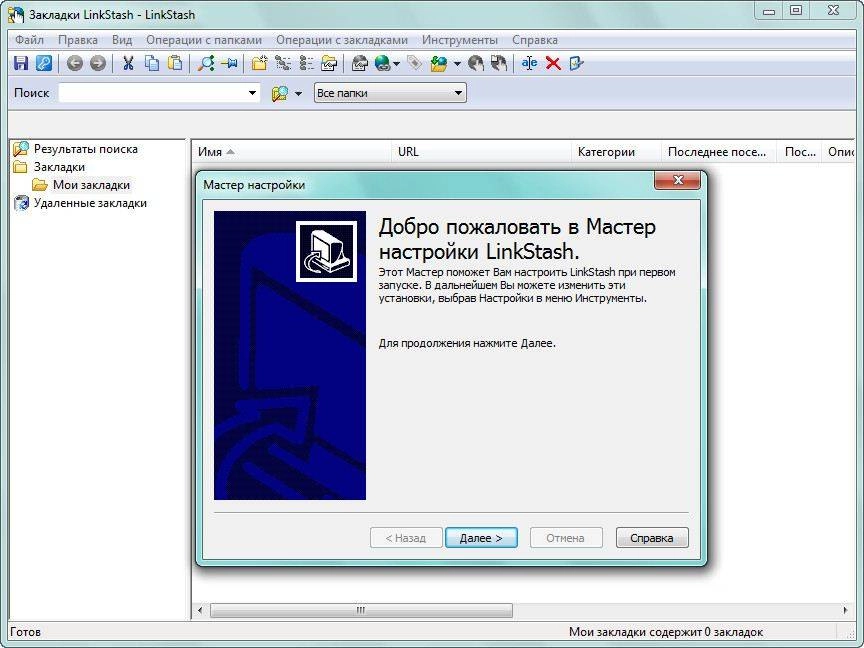Viewport: 864px width, 648px height.
Task: Click the globe with chain link icon
Action: (382, 63)
